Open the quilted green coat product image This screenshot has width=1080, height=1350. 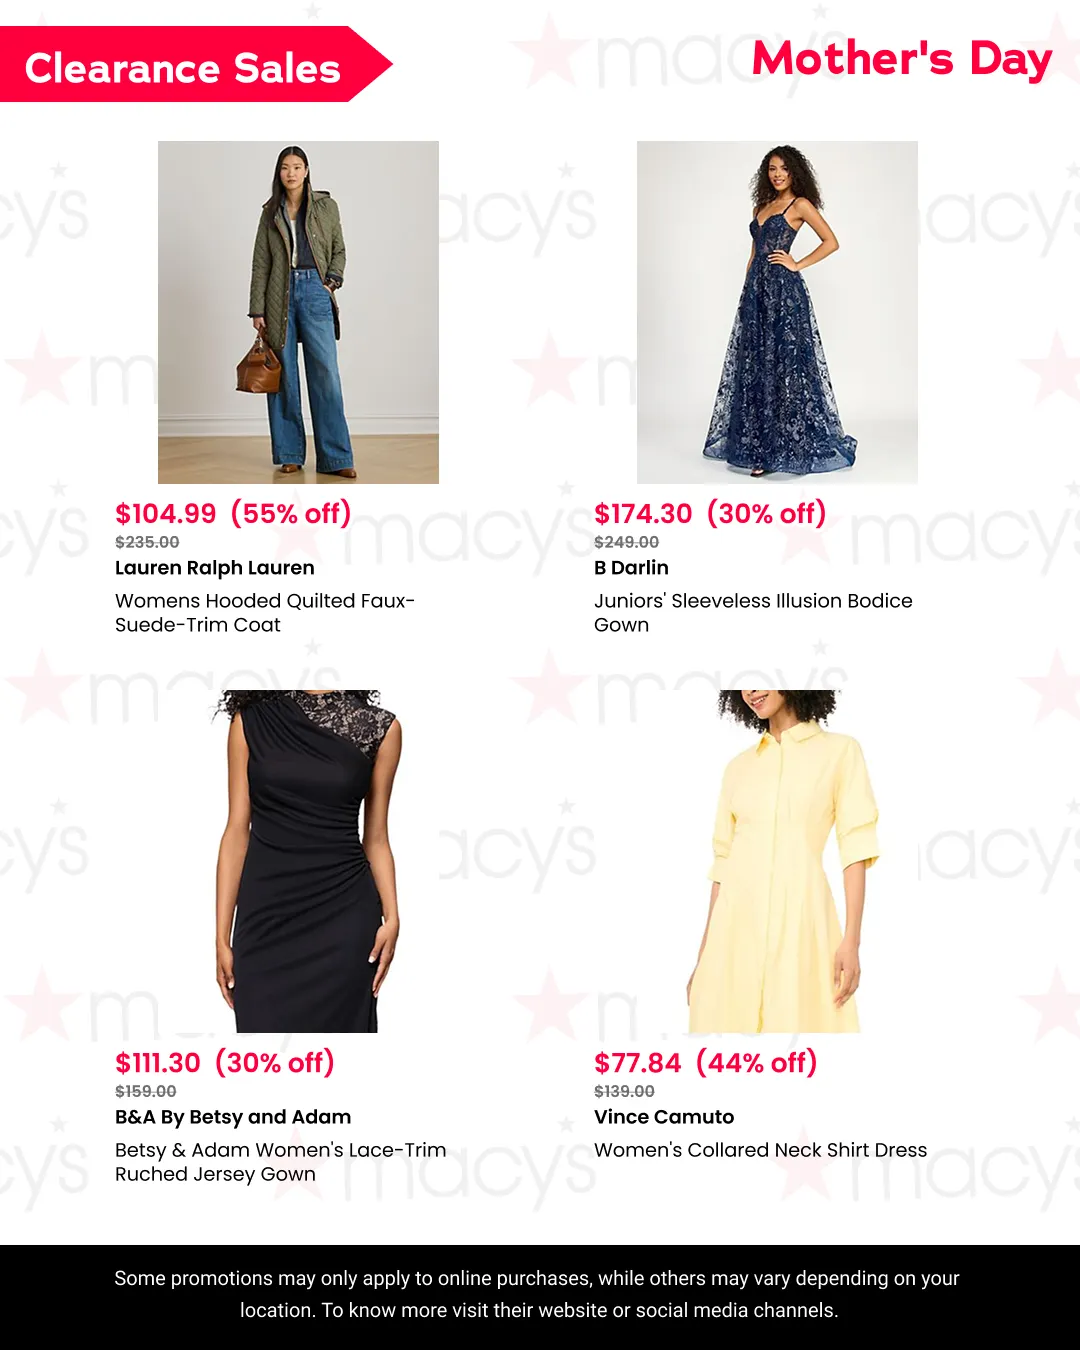tap(298, 312)
